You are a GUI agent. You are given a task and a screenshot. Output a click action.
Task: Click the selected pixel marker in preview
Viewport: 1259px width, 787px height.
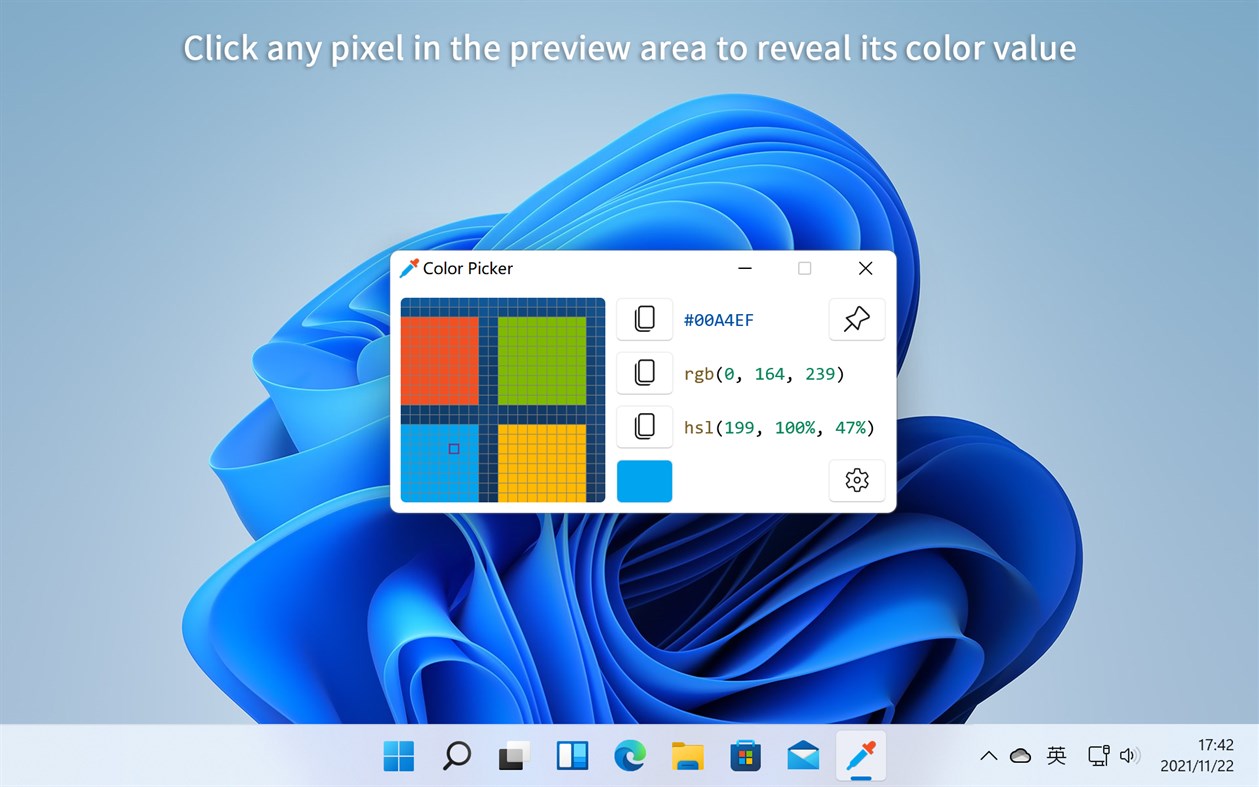tap(454, 449)
